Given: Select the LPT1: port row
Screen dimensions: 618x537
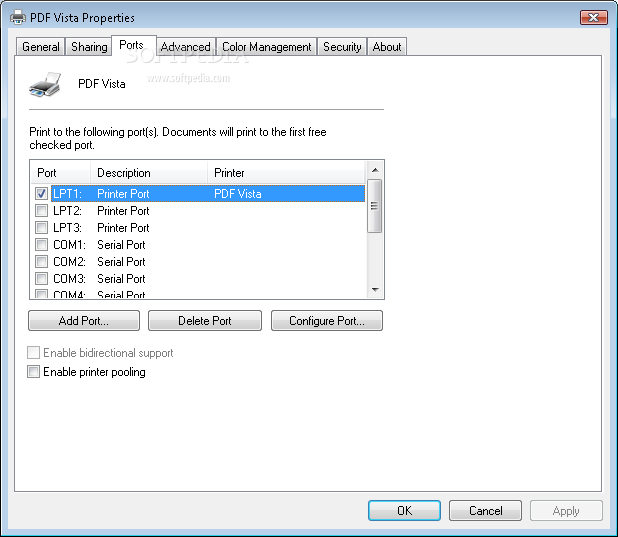Looking at the screenshot, I should pos(198,193).
